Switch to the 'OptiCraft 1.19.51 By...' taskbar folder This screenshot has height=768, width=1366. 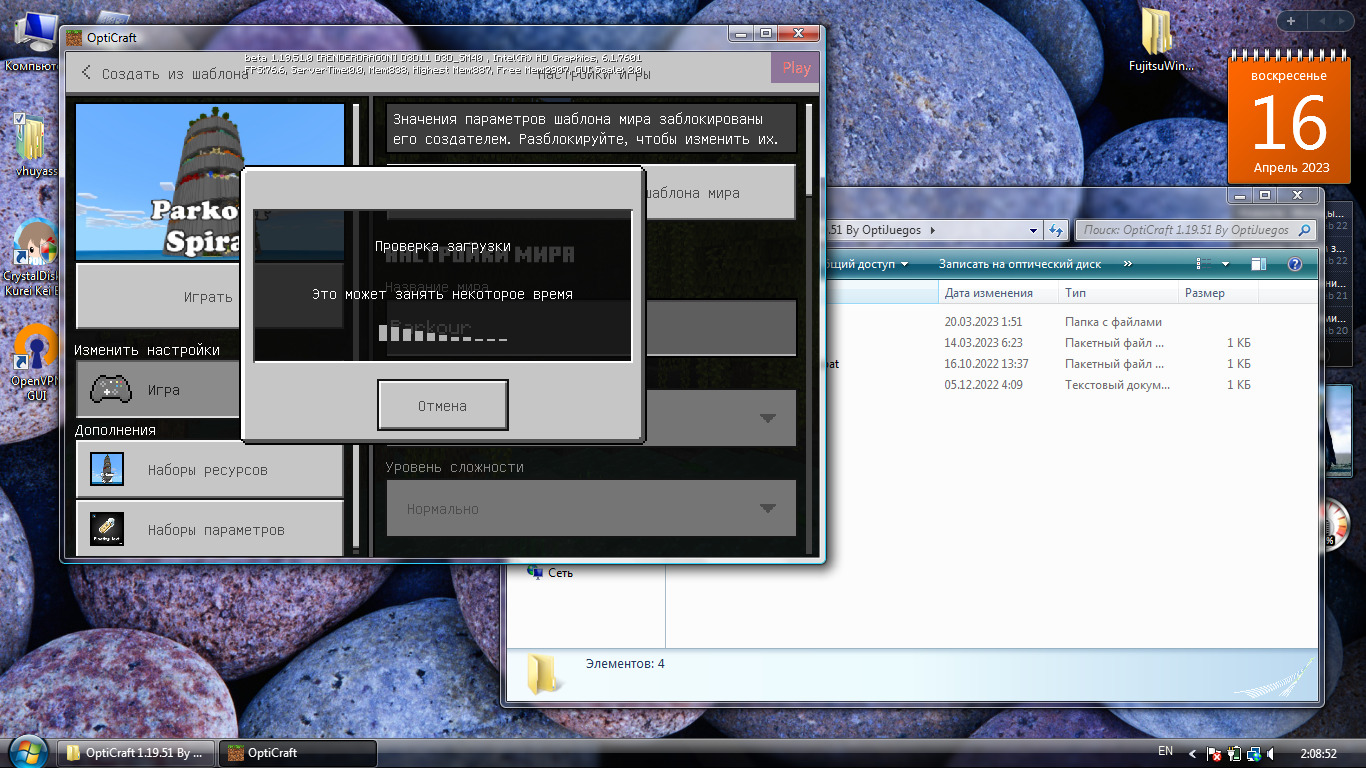click(137, 753)
